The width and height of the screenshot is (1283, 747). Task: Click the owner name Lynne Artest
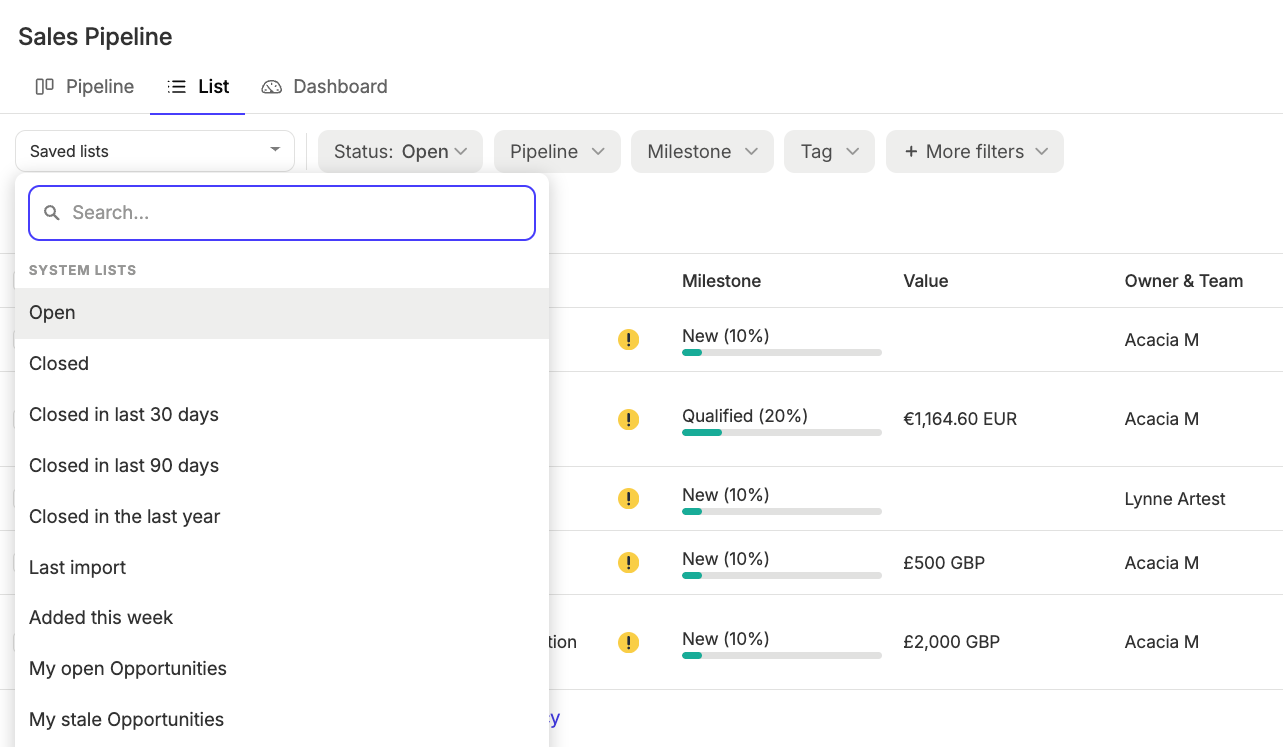(1175, 499)
